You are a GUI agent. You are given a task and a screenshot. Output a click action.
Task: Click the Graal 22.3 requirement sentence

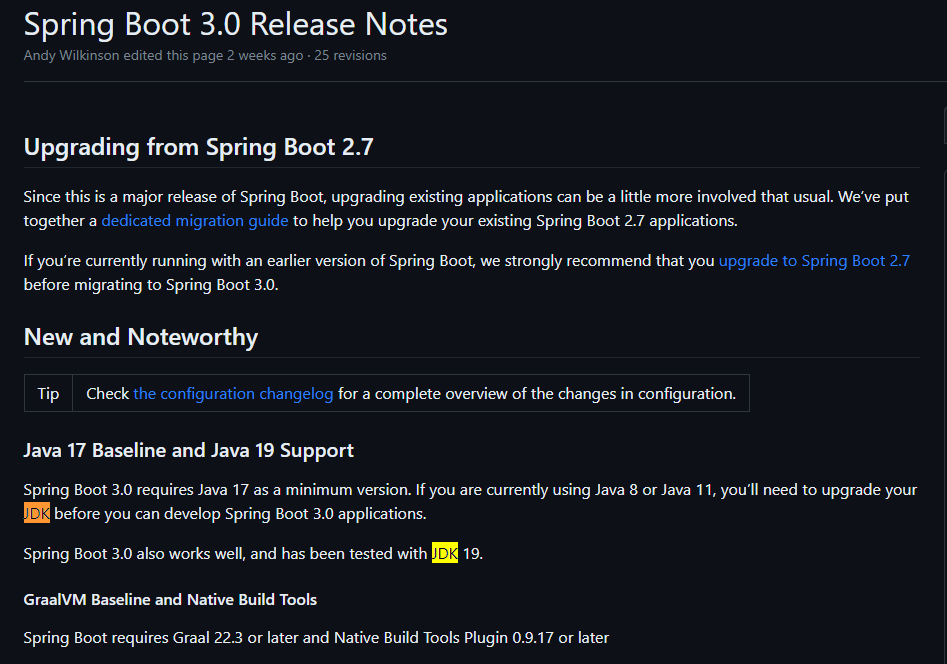click(x=316, y=637)
